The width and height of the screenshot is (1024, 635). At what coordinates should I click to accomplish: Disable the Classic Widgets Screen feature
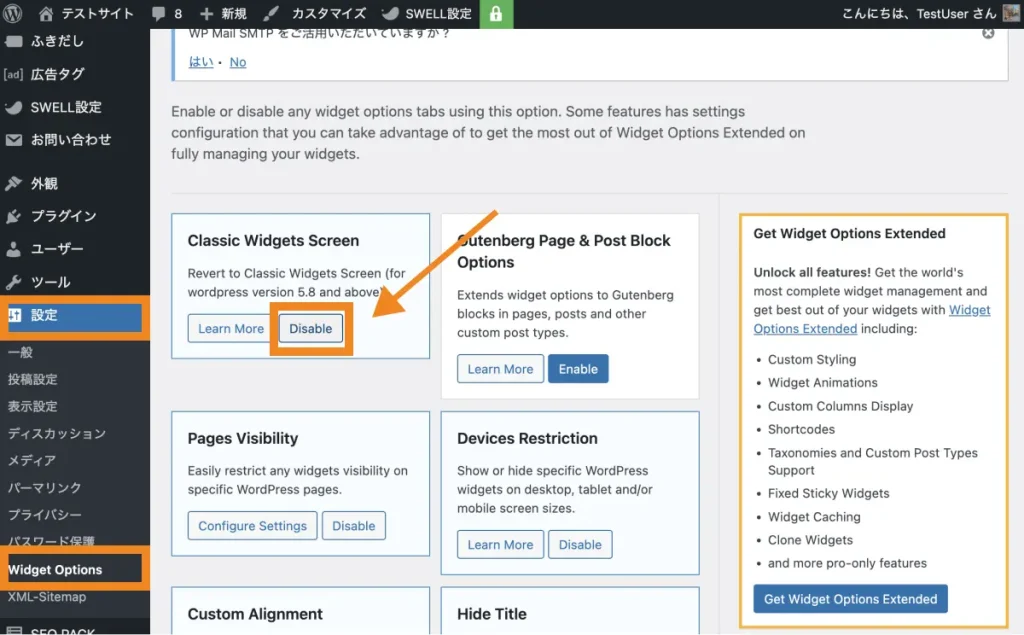tap(310, 329)
